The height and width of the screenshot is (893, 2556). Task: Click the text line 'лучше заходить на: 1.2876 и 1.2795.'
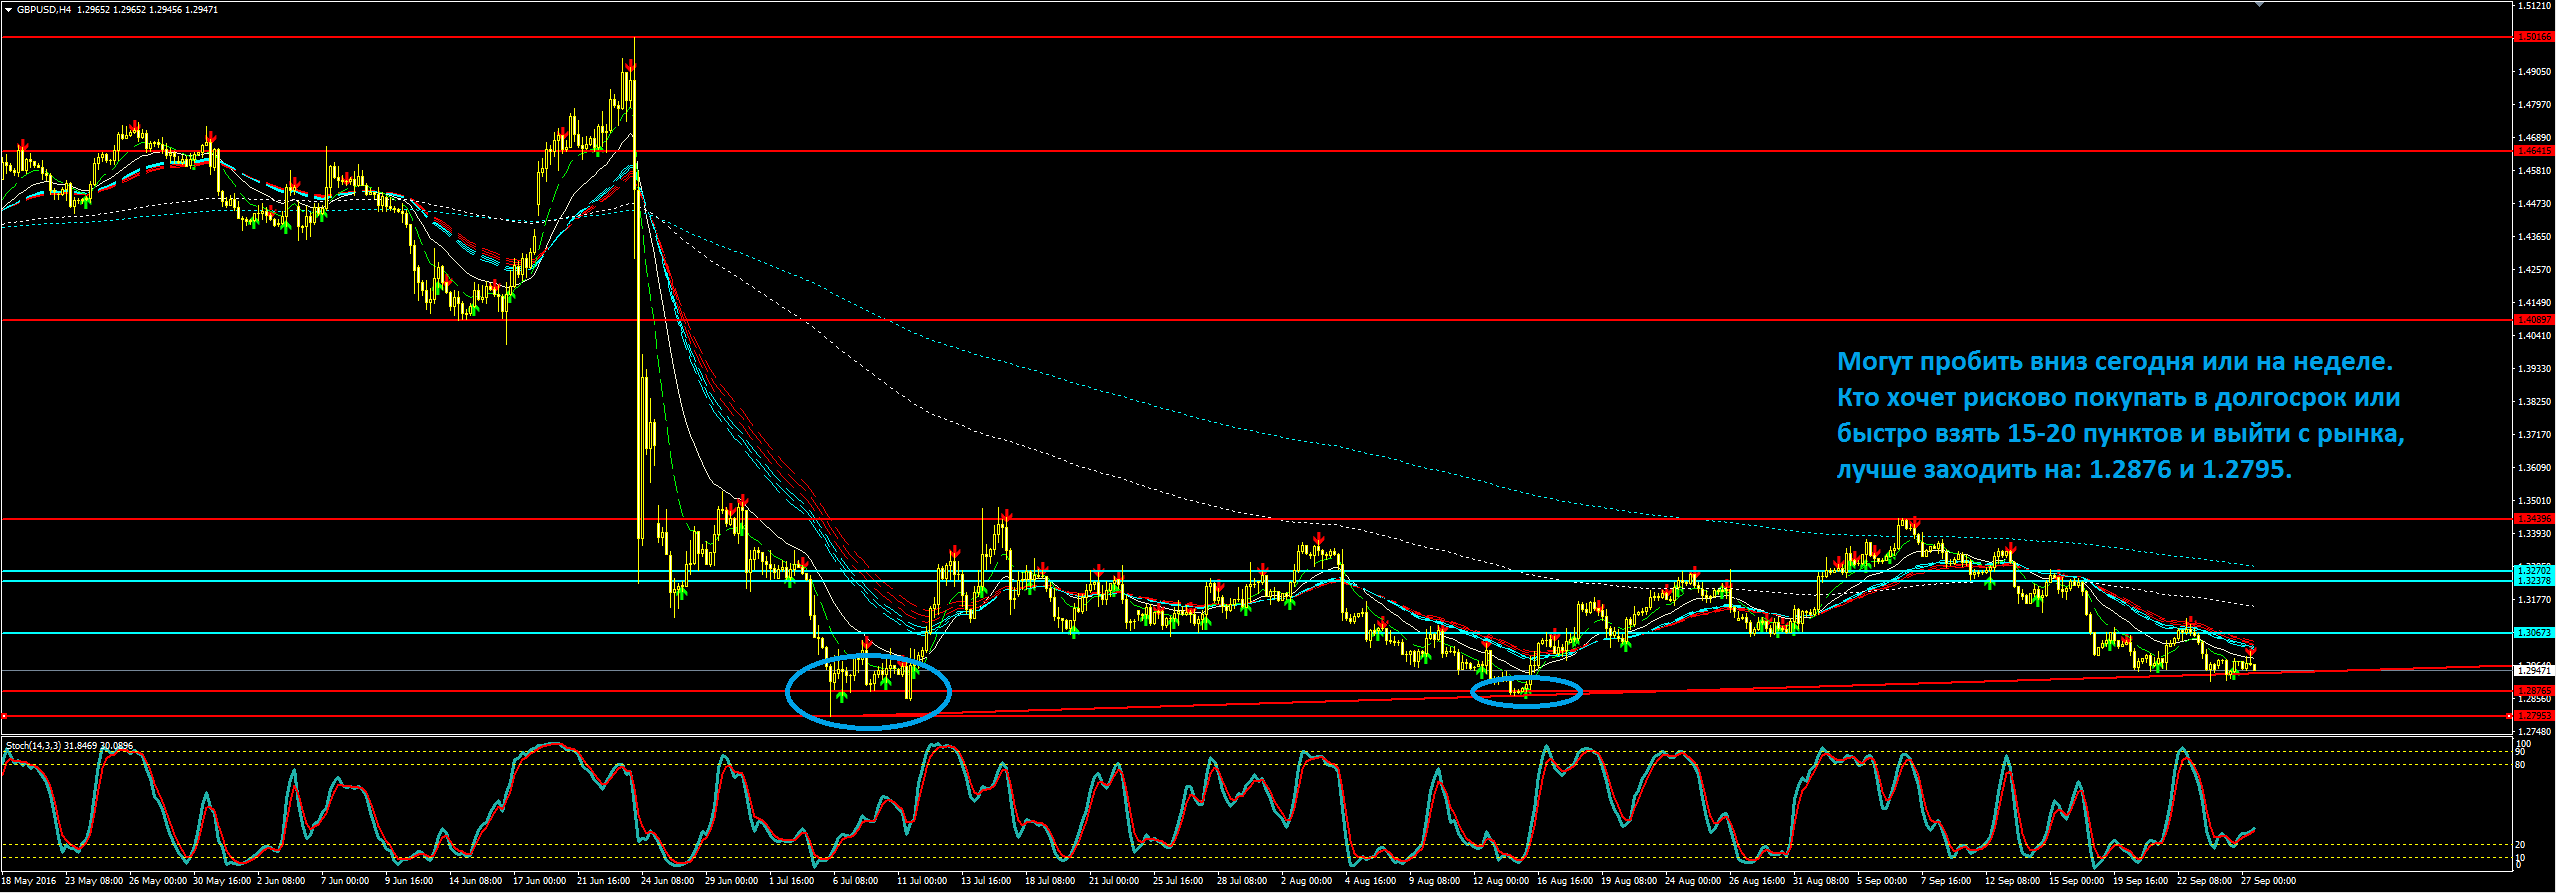pos(2064,469)
